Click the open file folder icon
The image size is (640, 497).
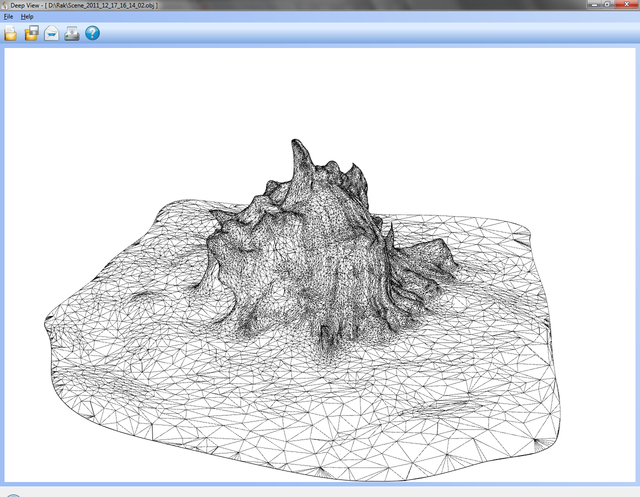[11, 33]
